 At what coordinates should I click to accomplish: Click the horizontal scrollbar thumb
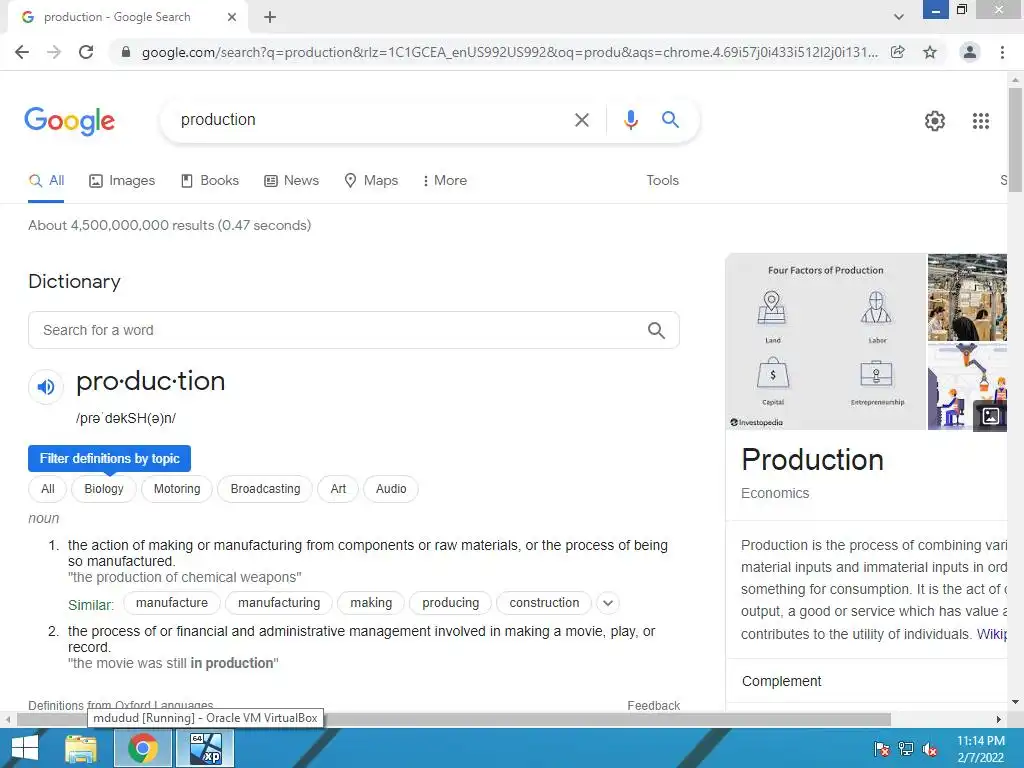pyautogui.click(x=454, y=719)
